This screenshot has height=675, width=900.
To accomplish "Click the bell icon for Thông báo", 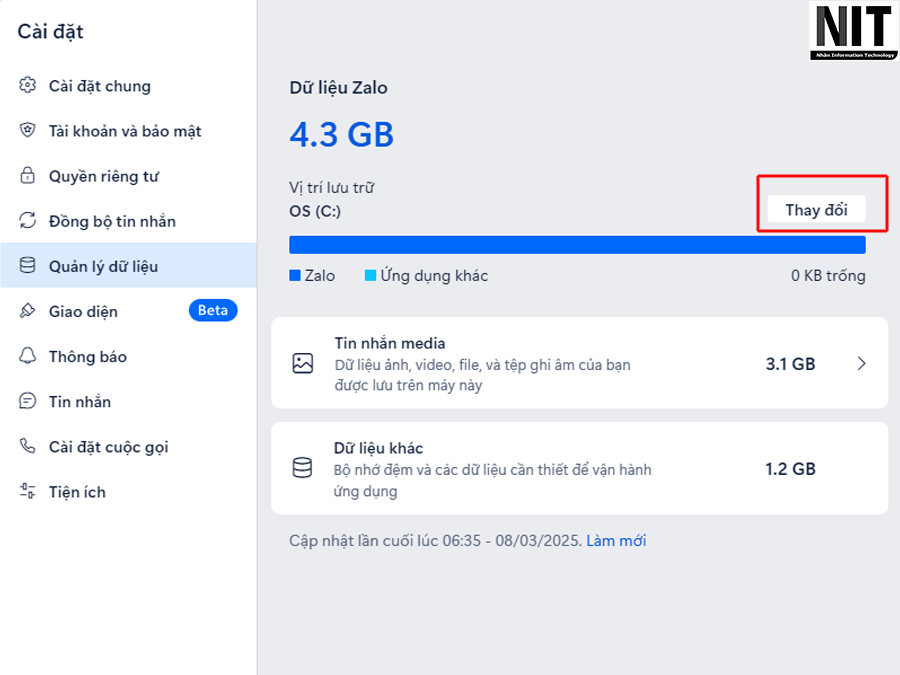I will coord(27,356).
